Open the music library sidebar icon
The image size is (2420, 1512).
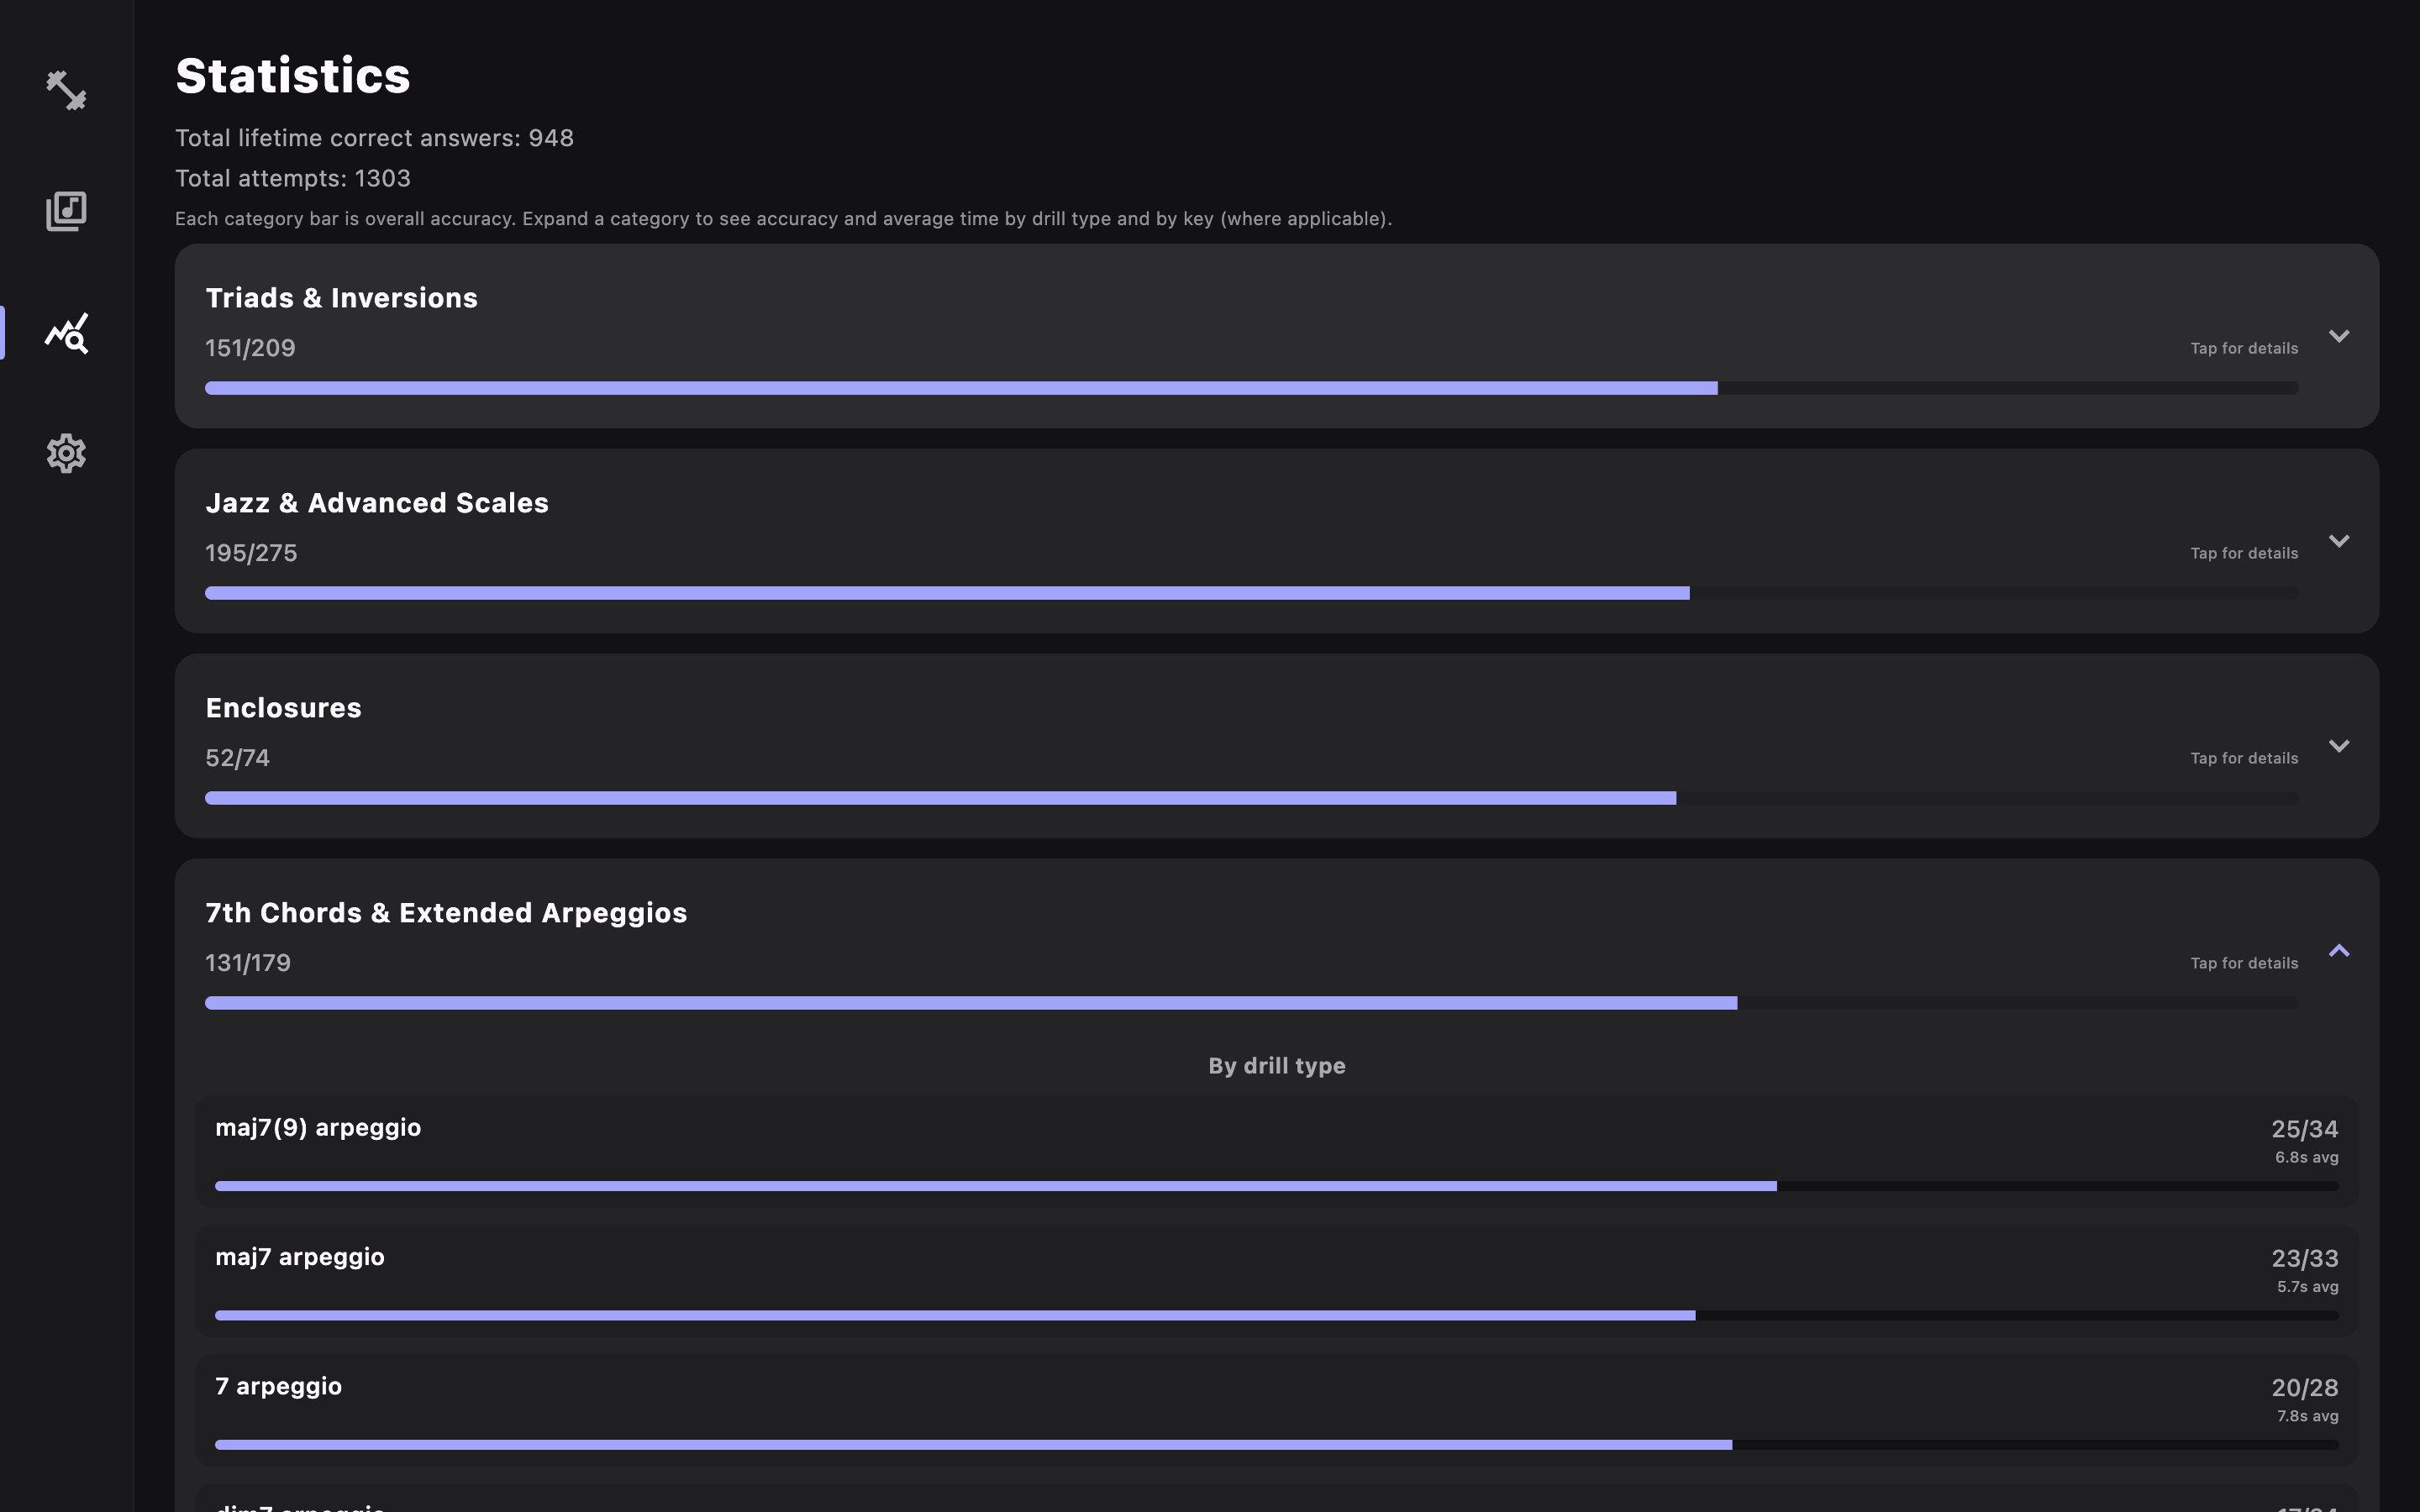tap(66, 211)
